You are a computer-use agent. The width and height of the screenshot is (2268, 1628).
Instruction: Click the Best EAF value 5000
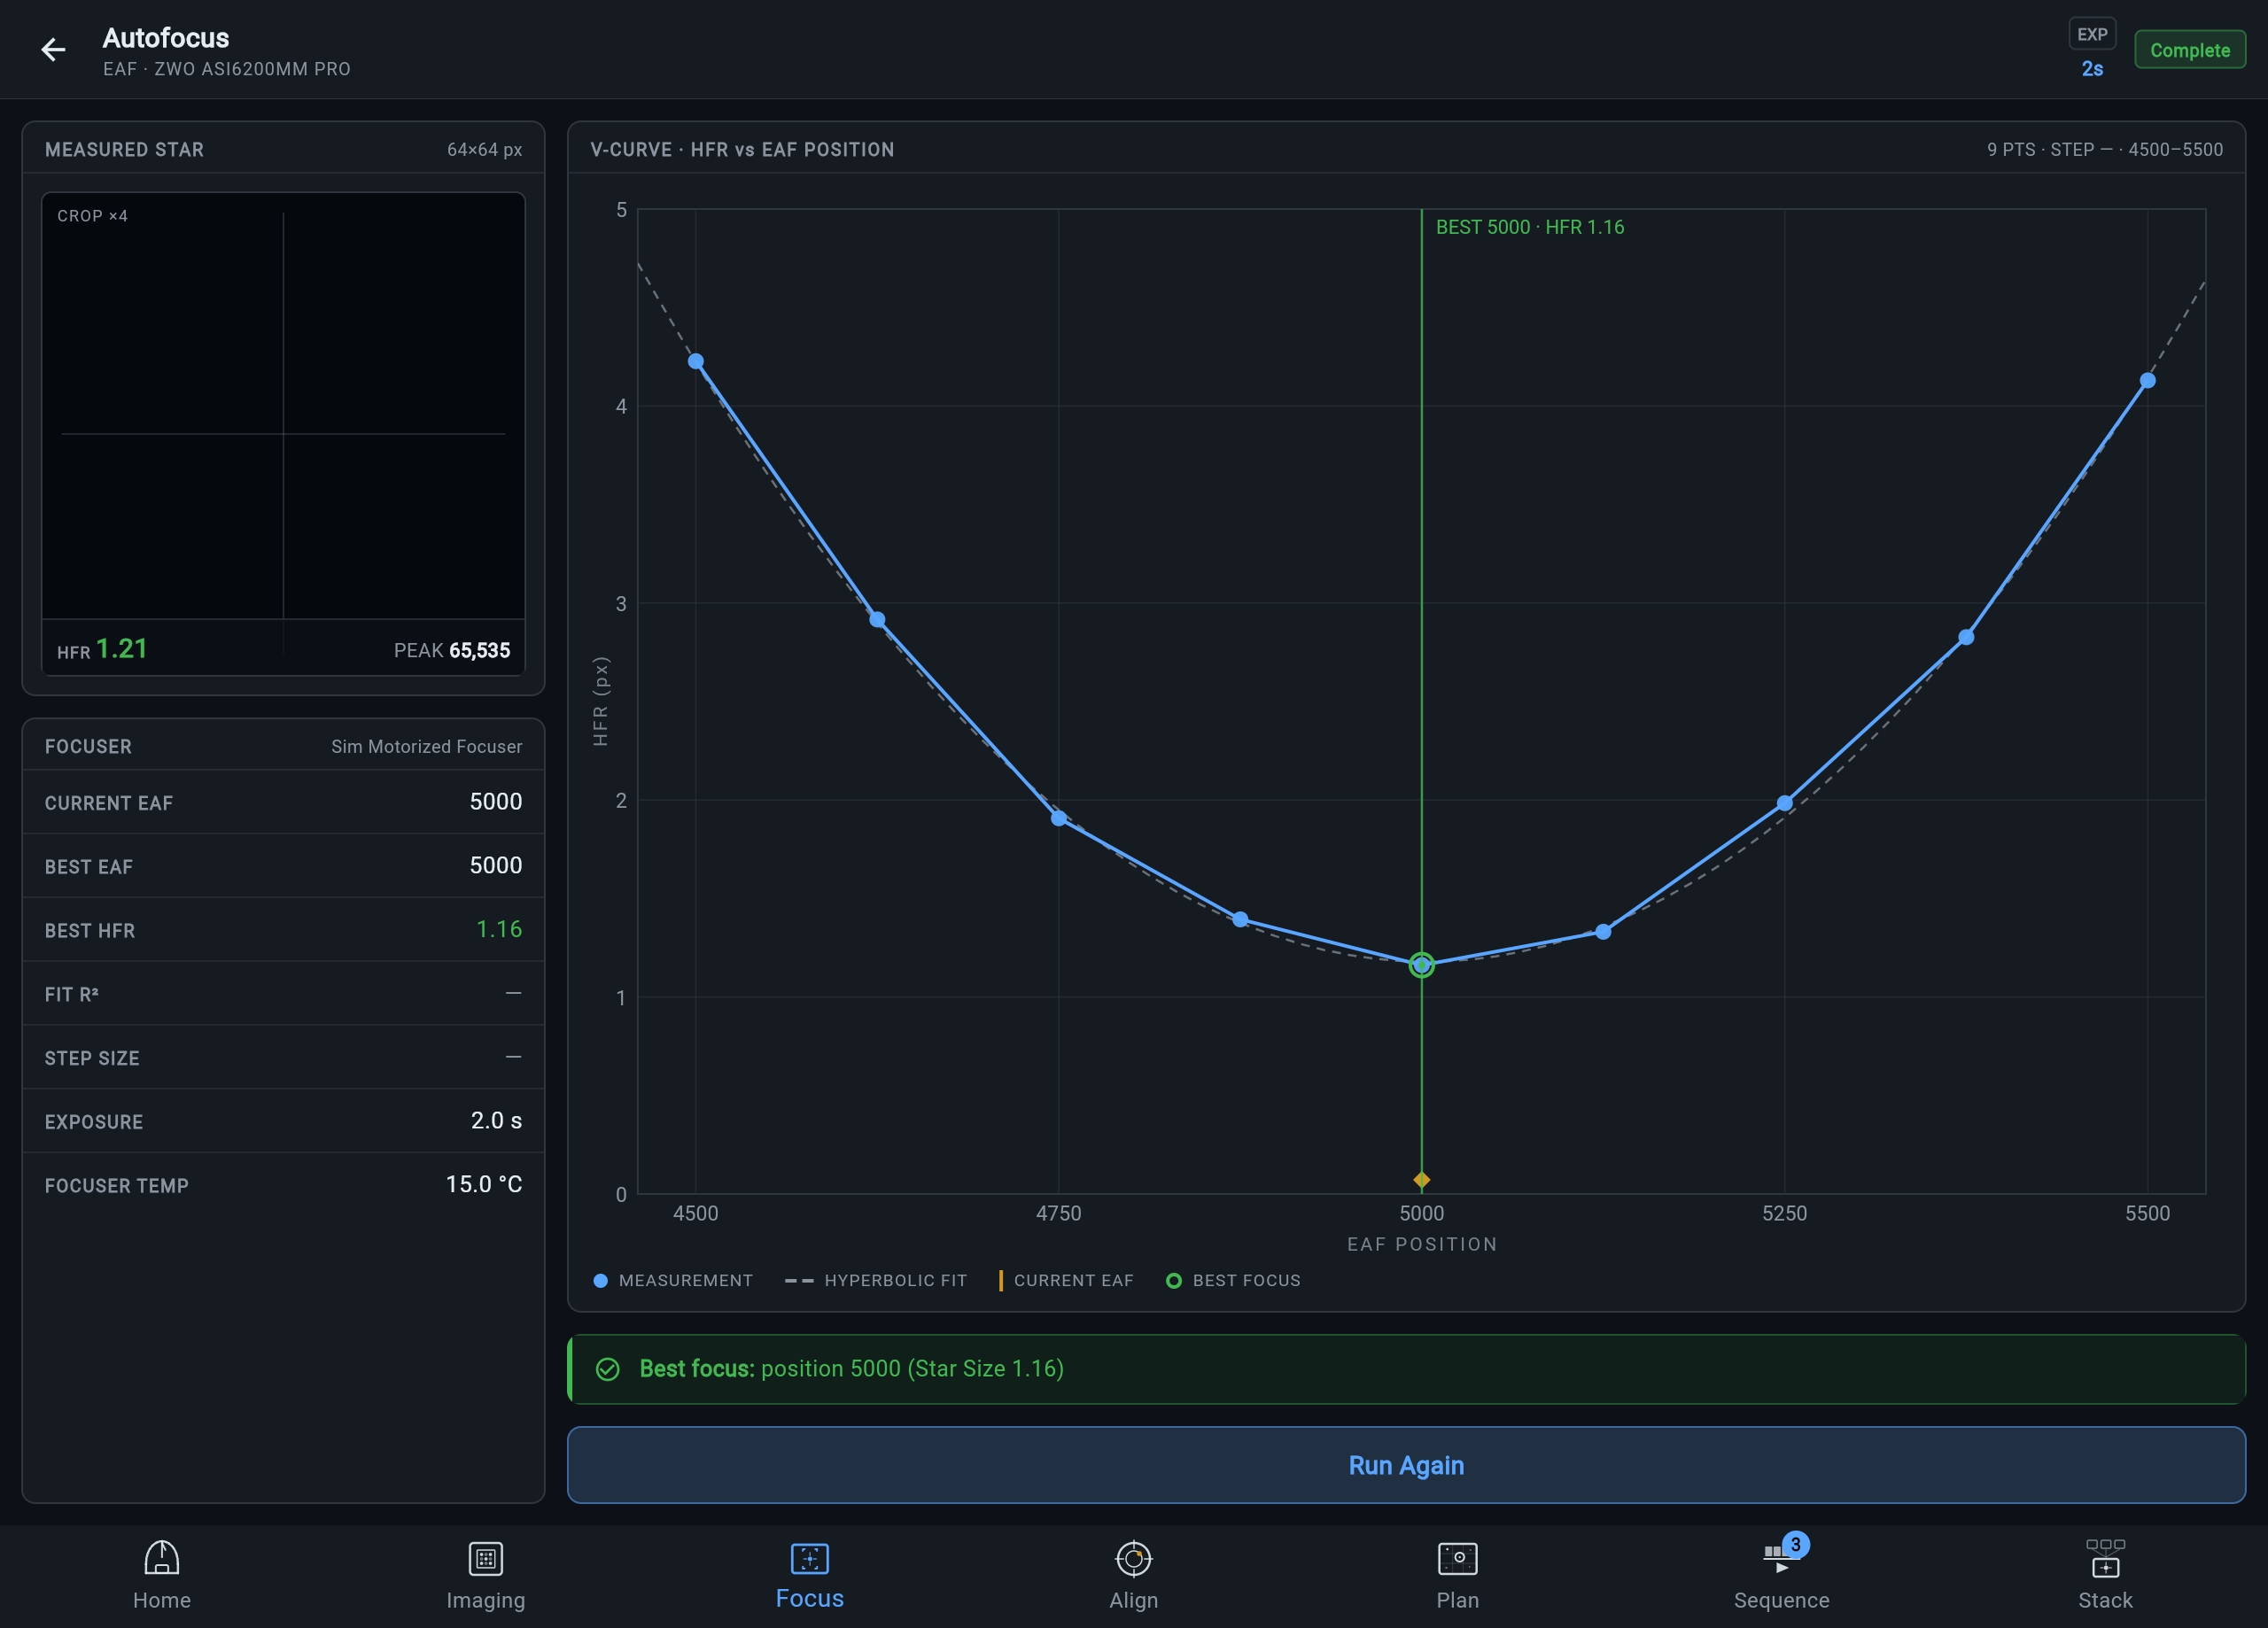tap(496, 866)
